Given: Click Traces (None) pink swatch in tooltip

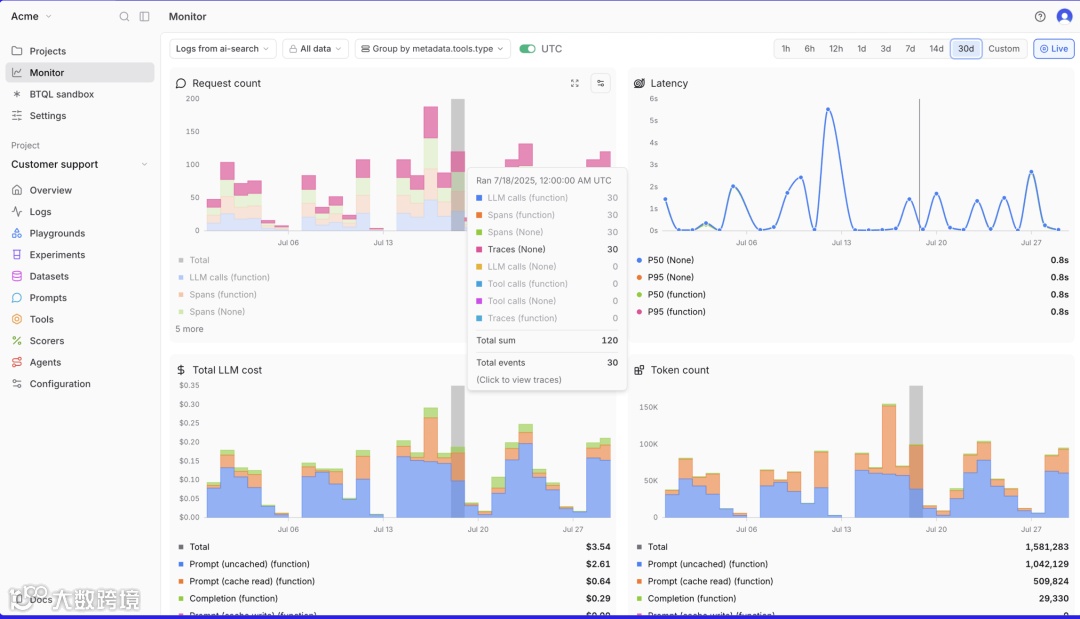Looking at the screenshot, I should [479, 249].
